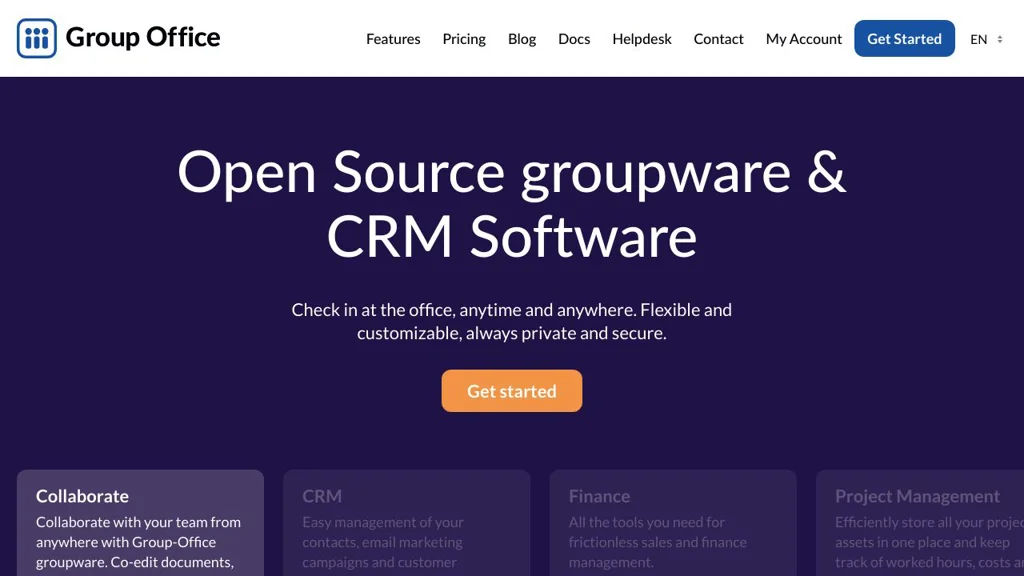Click the 'Easy management of your contacts' text

pos(383,542)
